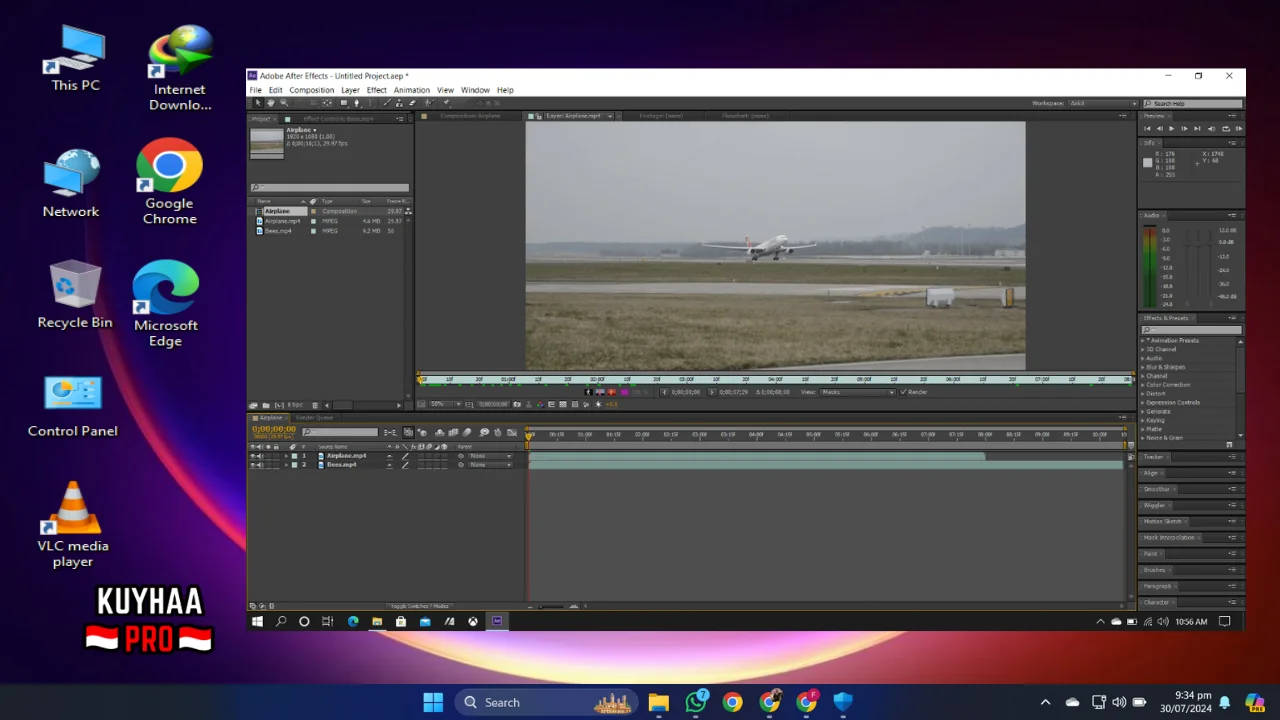Open the Workspace dropdown
This screenshot has width=1280, height=720.
point(1103,103)
